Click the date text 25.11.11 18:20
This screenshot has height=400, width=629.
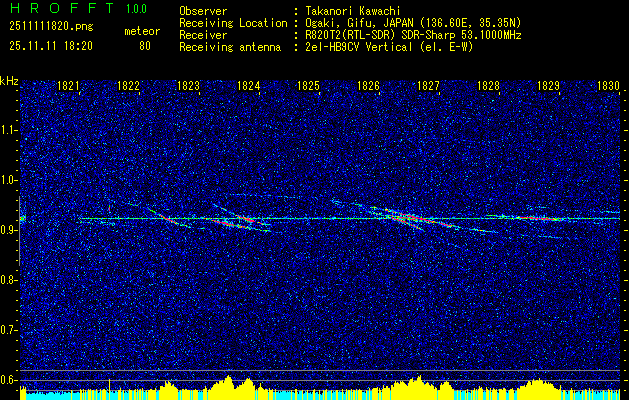pos(51,46)
